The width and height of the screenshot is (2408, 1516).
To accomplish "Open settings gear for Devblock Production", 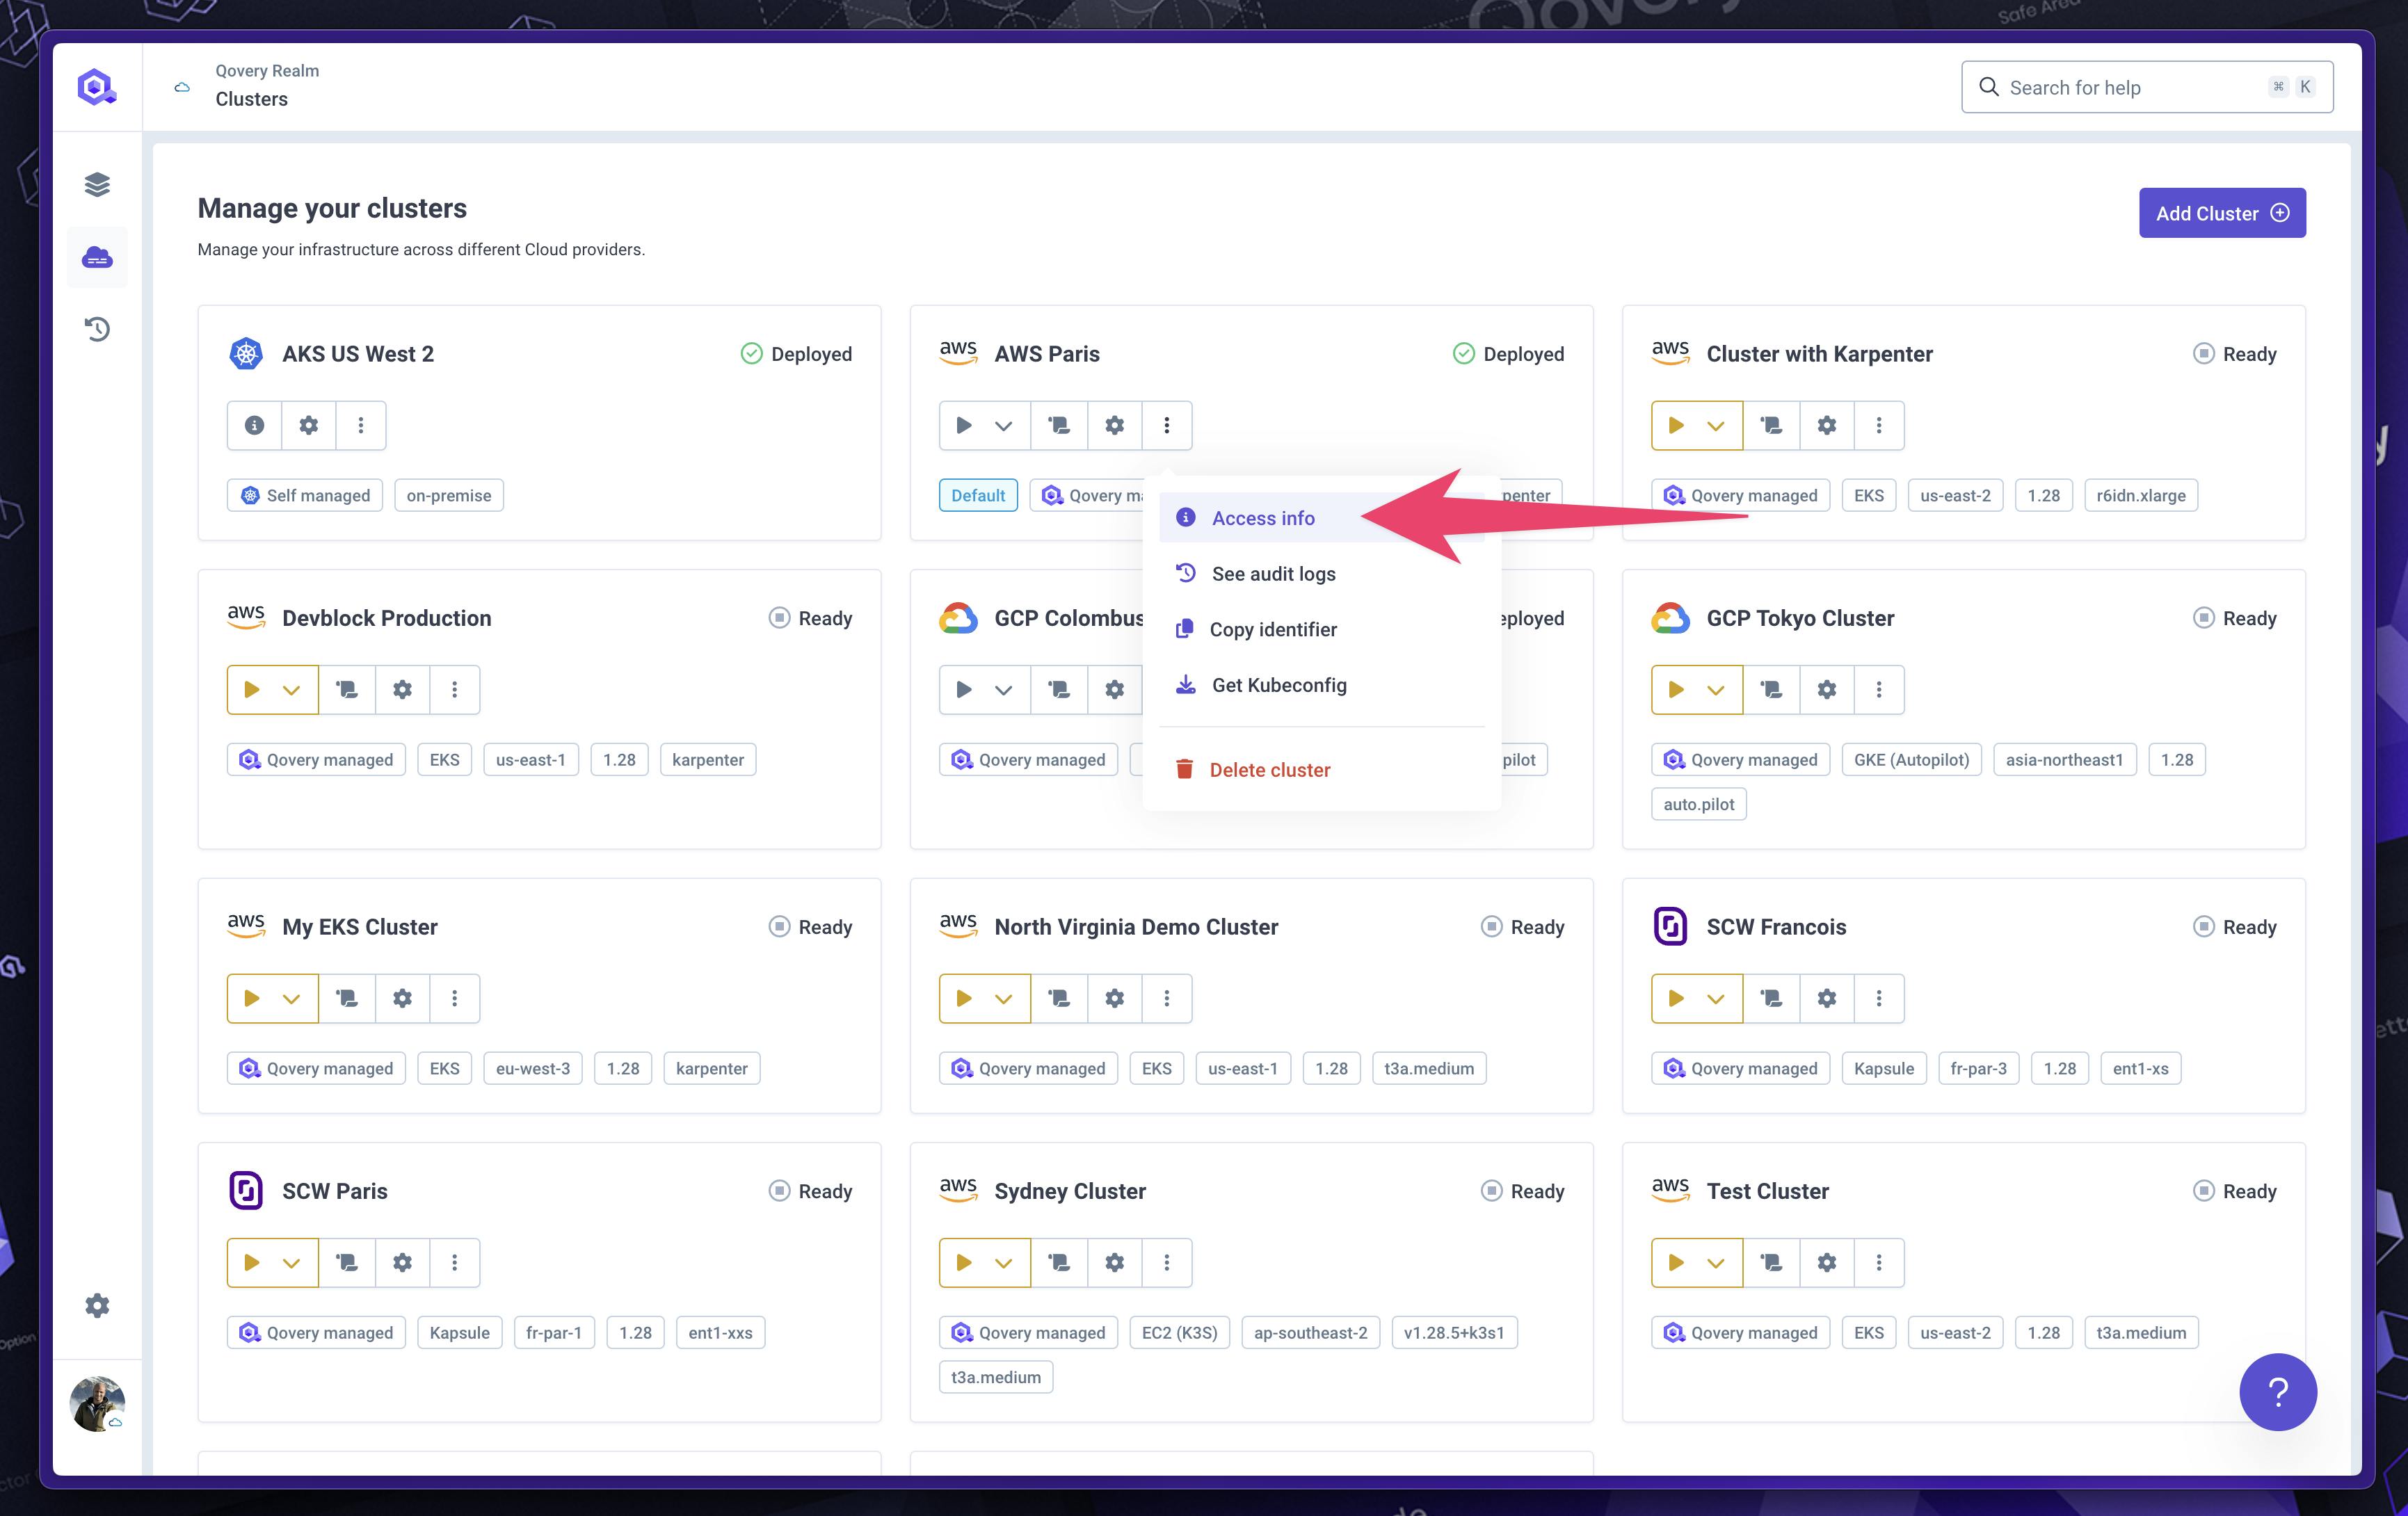I will tap(402, 689).
